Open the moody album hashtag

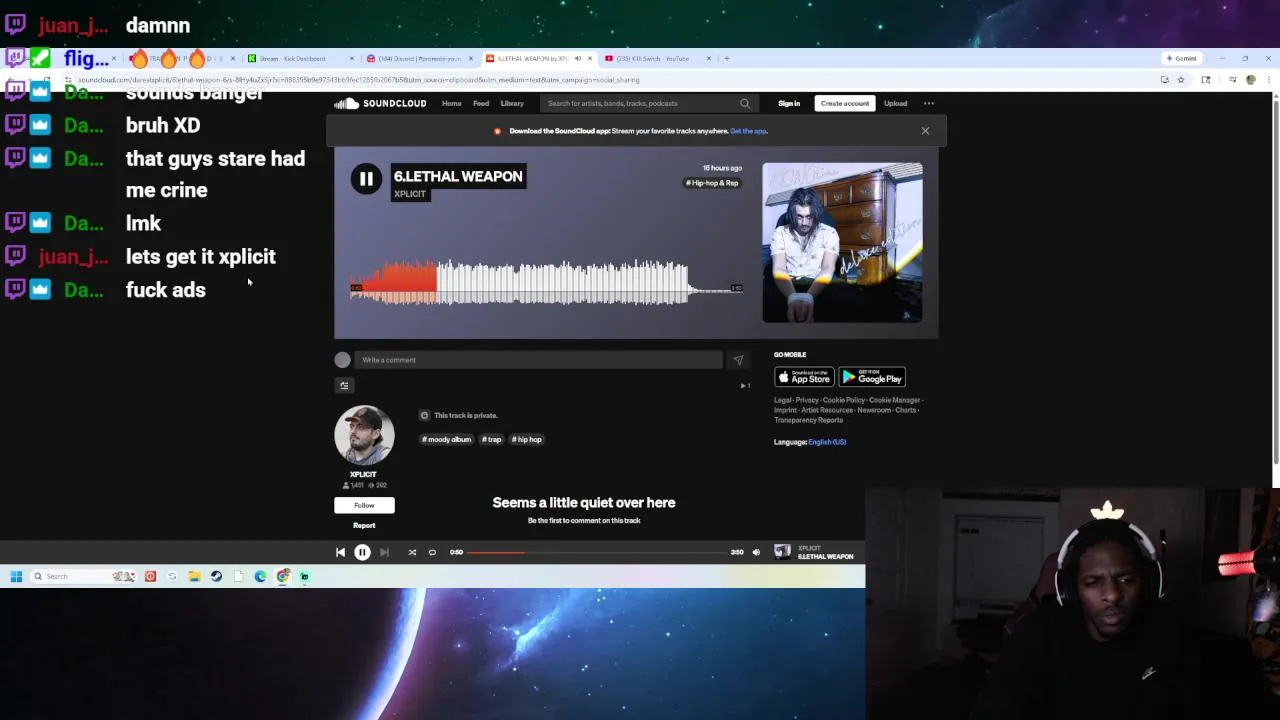(x=446, y=439)
